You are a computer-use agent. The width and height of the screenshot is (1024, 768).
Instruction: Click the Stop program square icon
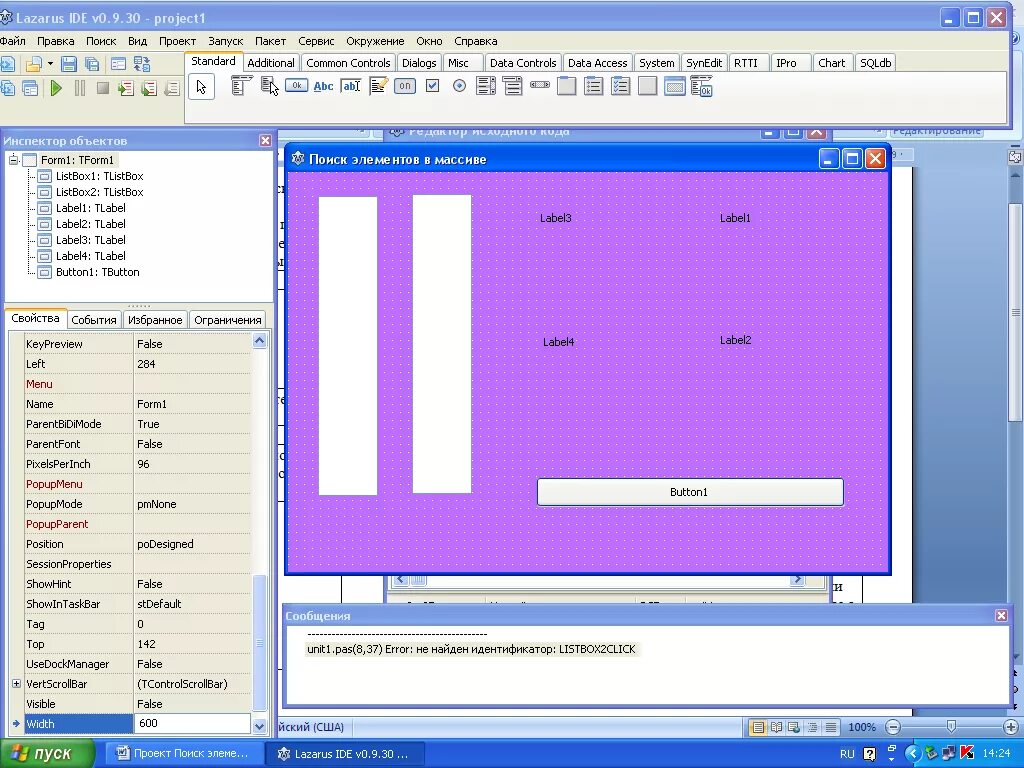click(x=103, y=88)
